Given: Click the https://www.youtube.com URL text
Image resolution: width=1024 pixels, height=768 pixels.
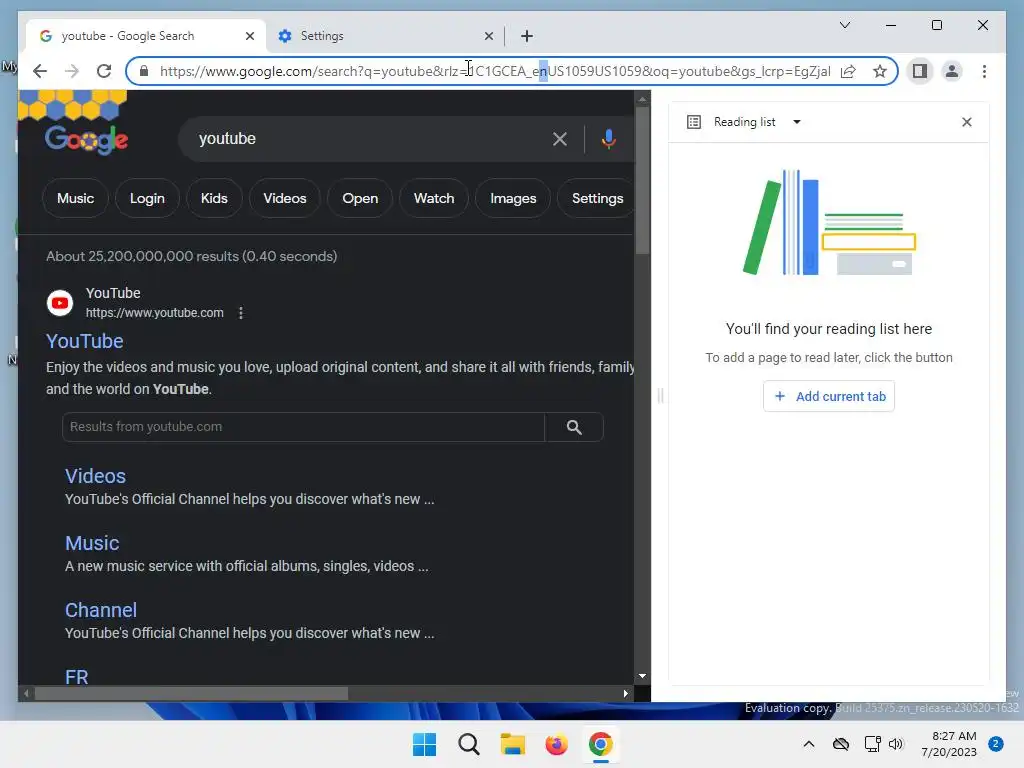Looking at the screenshot, I should coord(154,313).
